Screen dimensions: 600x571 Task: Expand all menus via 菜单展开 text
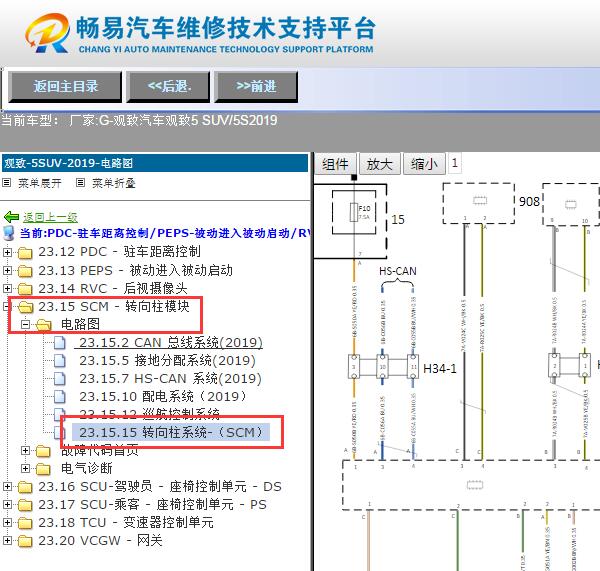click(40, 183)
